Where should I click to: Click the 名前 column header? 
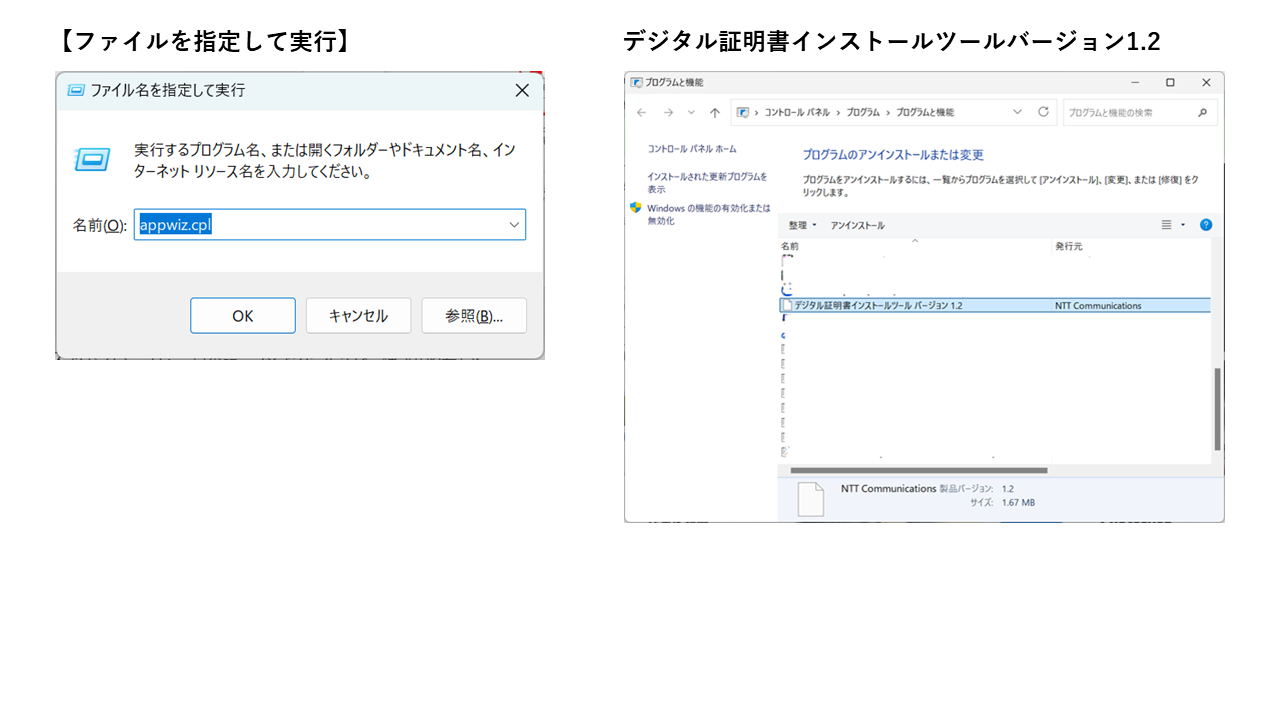tap(790, 246)
